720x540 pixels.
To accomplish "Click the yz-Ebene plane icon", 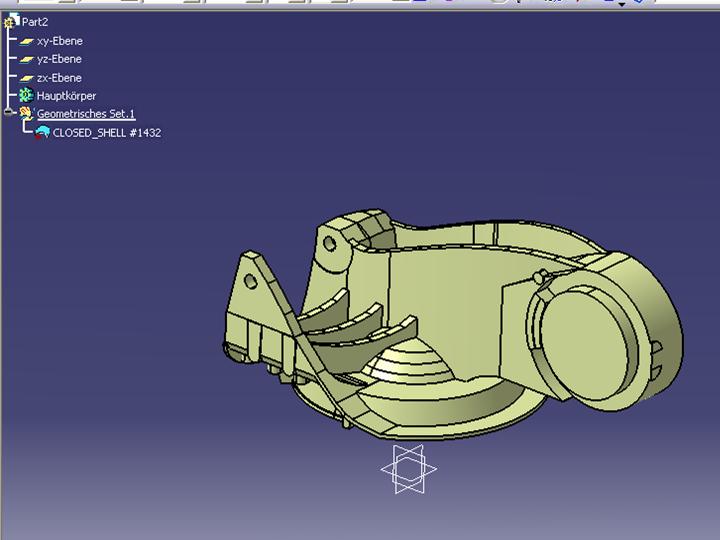I will point(27,59).
